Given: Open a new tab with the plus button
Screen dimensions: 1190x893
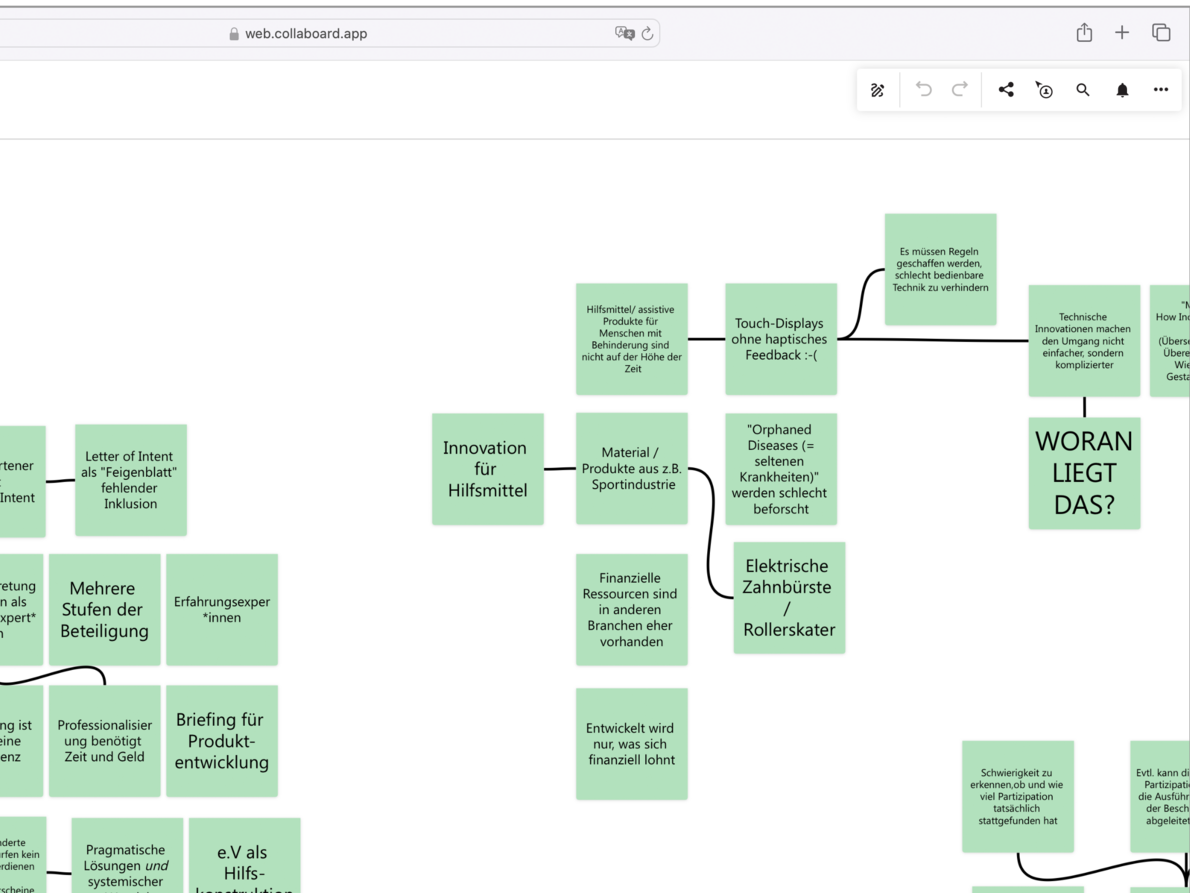Looking at the screenshot, I should tap(1121, 32).
